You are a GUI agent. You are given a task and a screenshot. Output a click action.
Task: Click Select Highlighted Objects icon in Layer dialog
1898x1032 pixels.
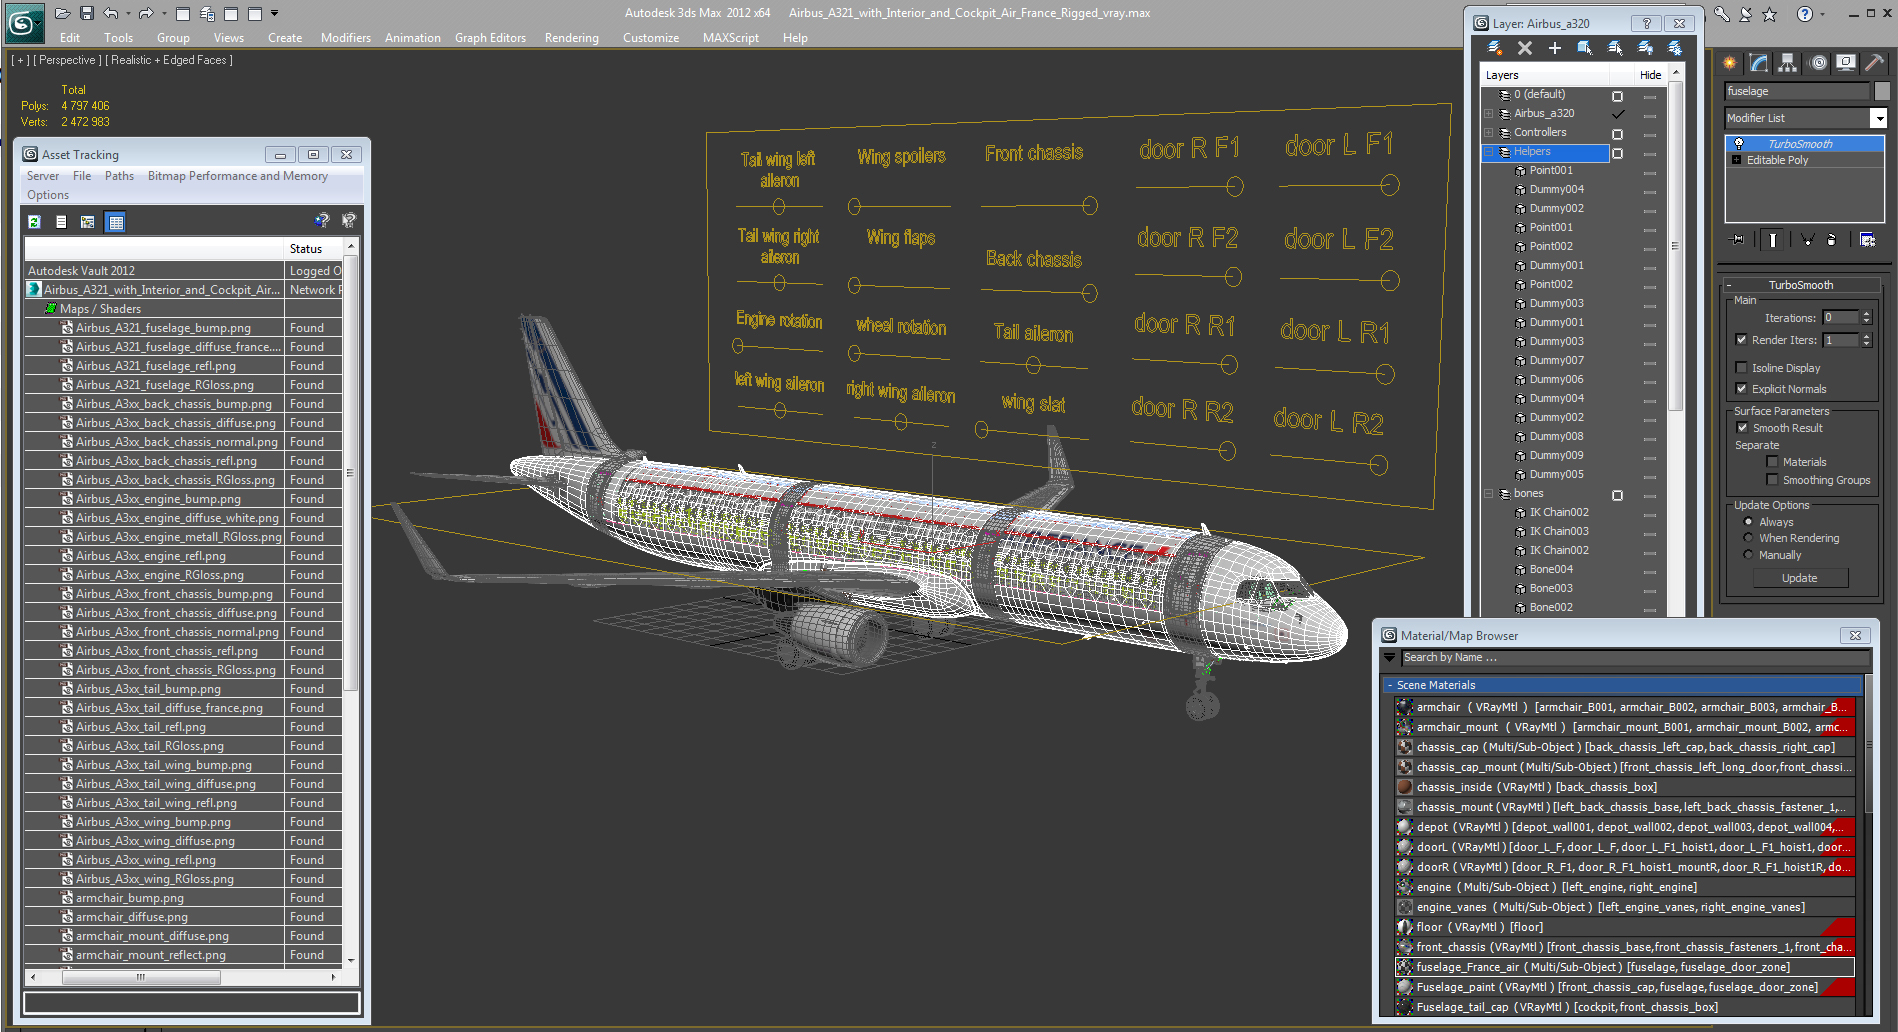pos(1585,47)
